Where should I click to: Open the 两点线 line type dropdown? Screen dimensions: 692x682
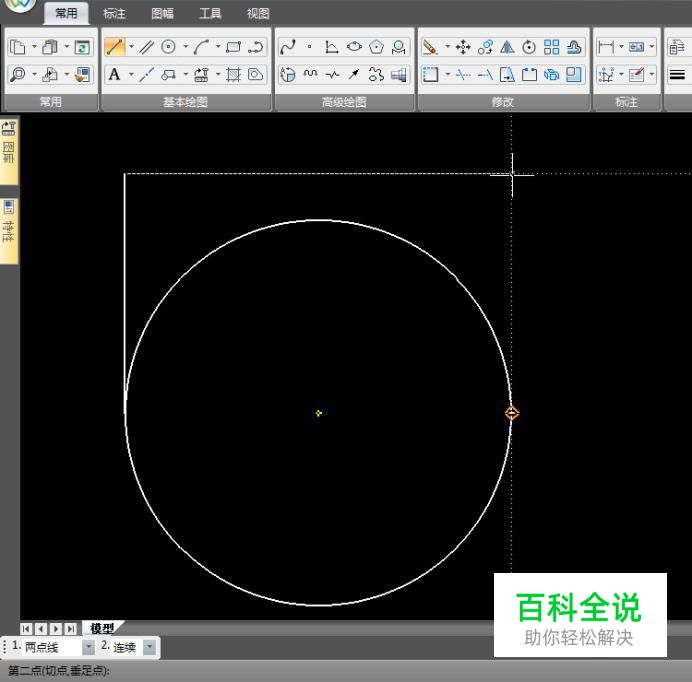point(88,647)
